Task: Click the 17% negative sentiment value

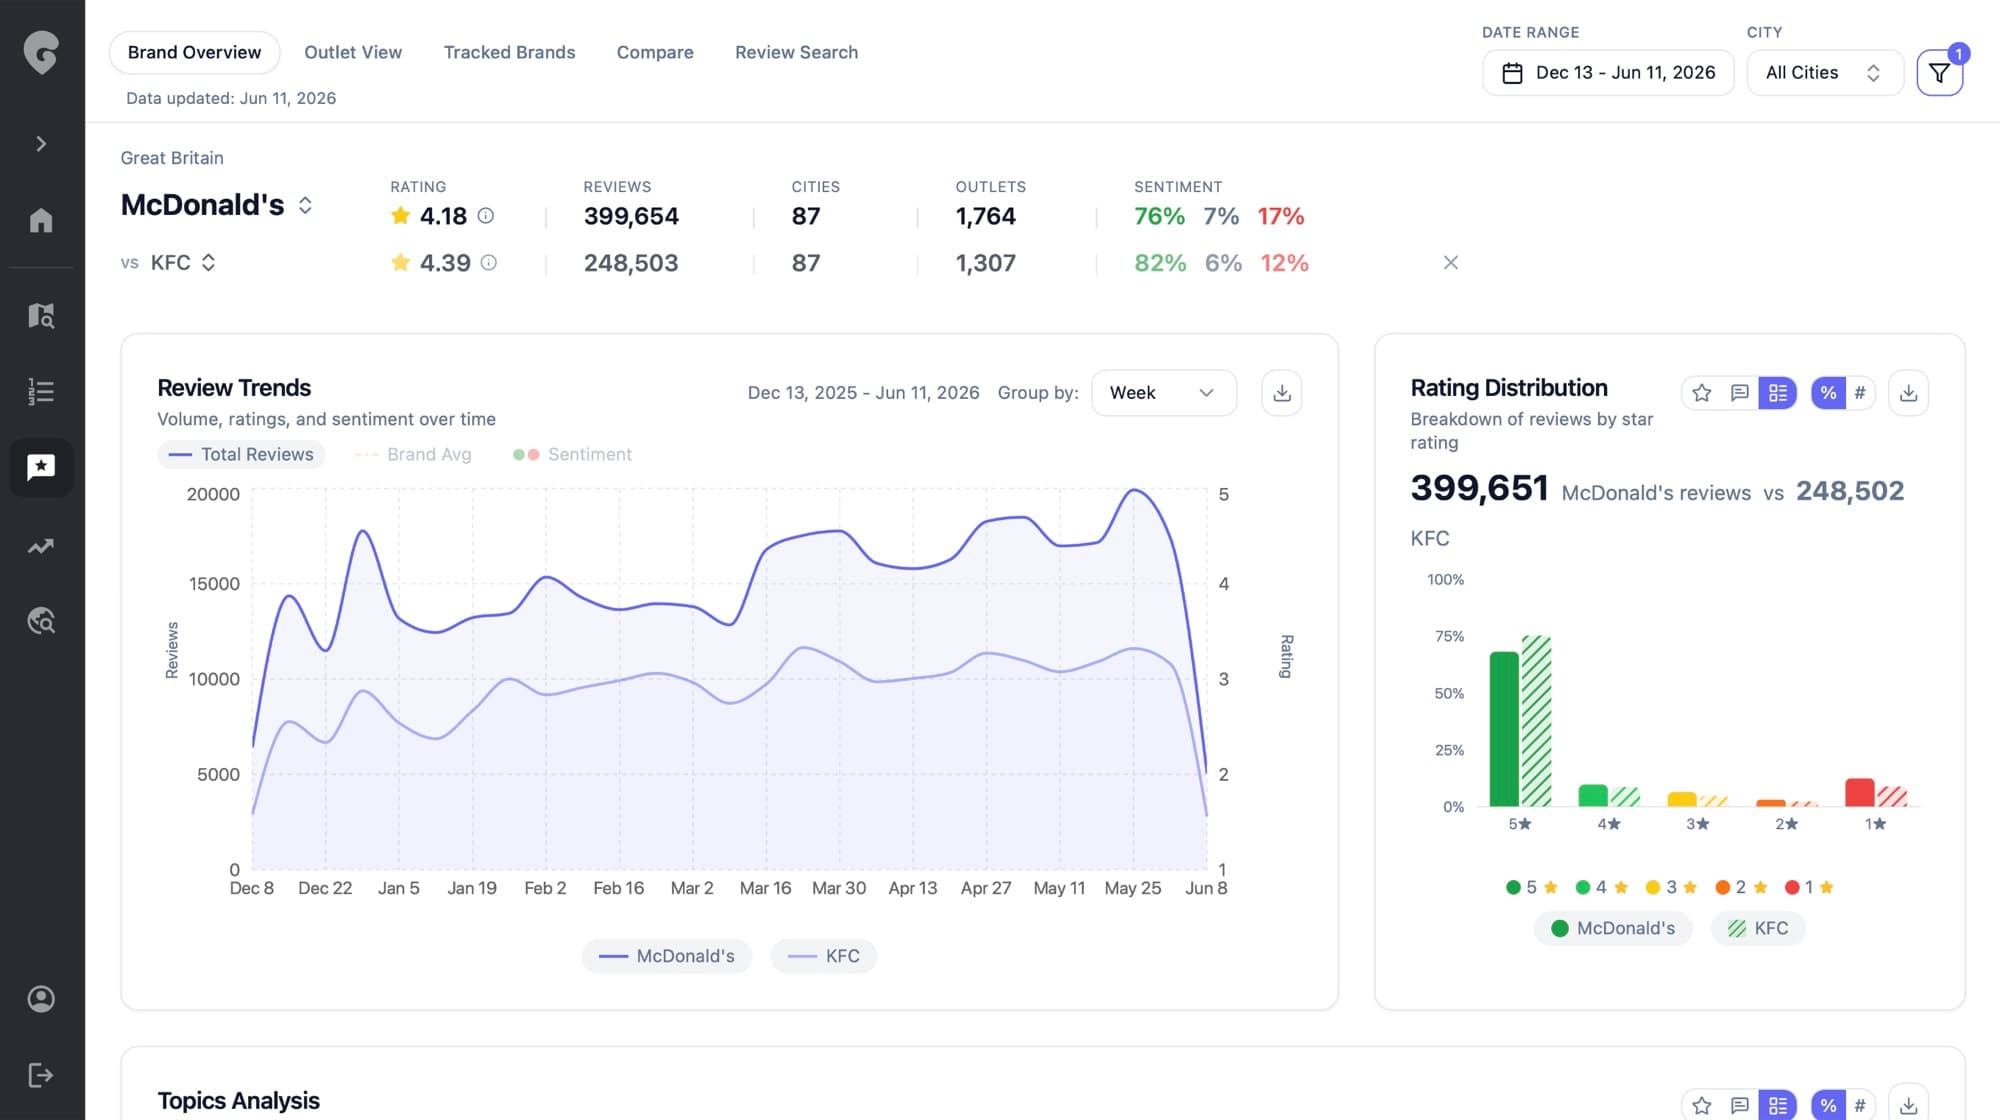Action: click(x=1281, y=216)
